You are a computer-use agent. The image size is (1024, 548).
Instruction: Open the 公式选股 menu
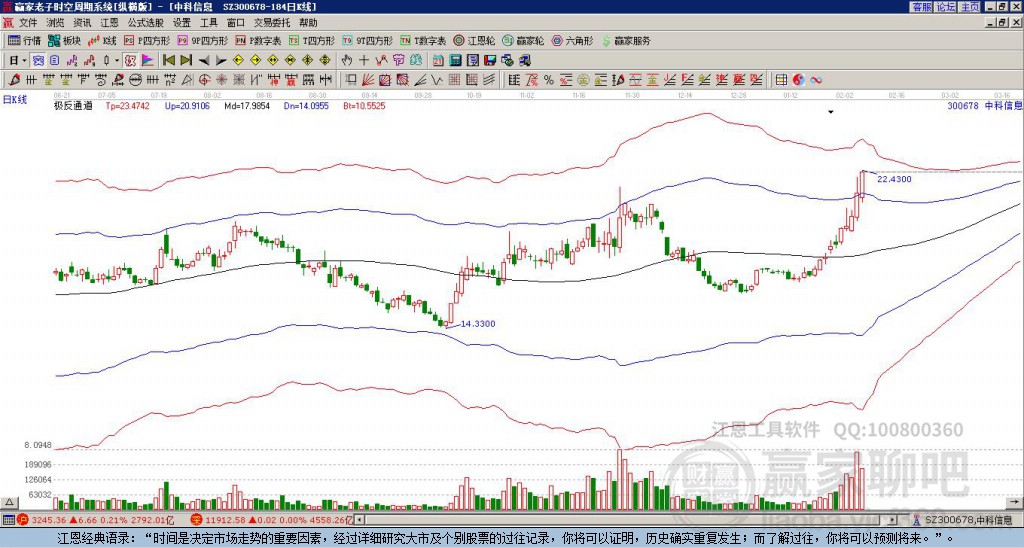(144, 22)
